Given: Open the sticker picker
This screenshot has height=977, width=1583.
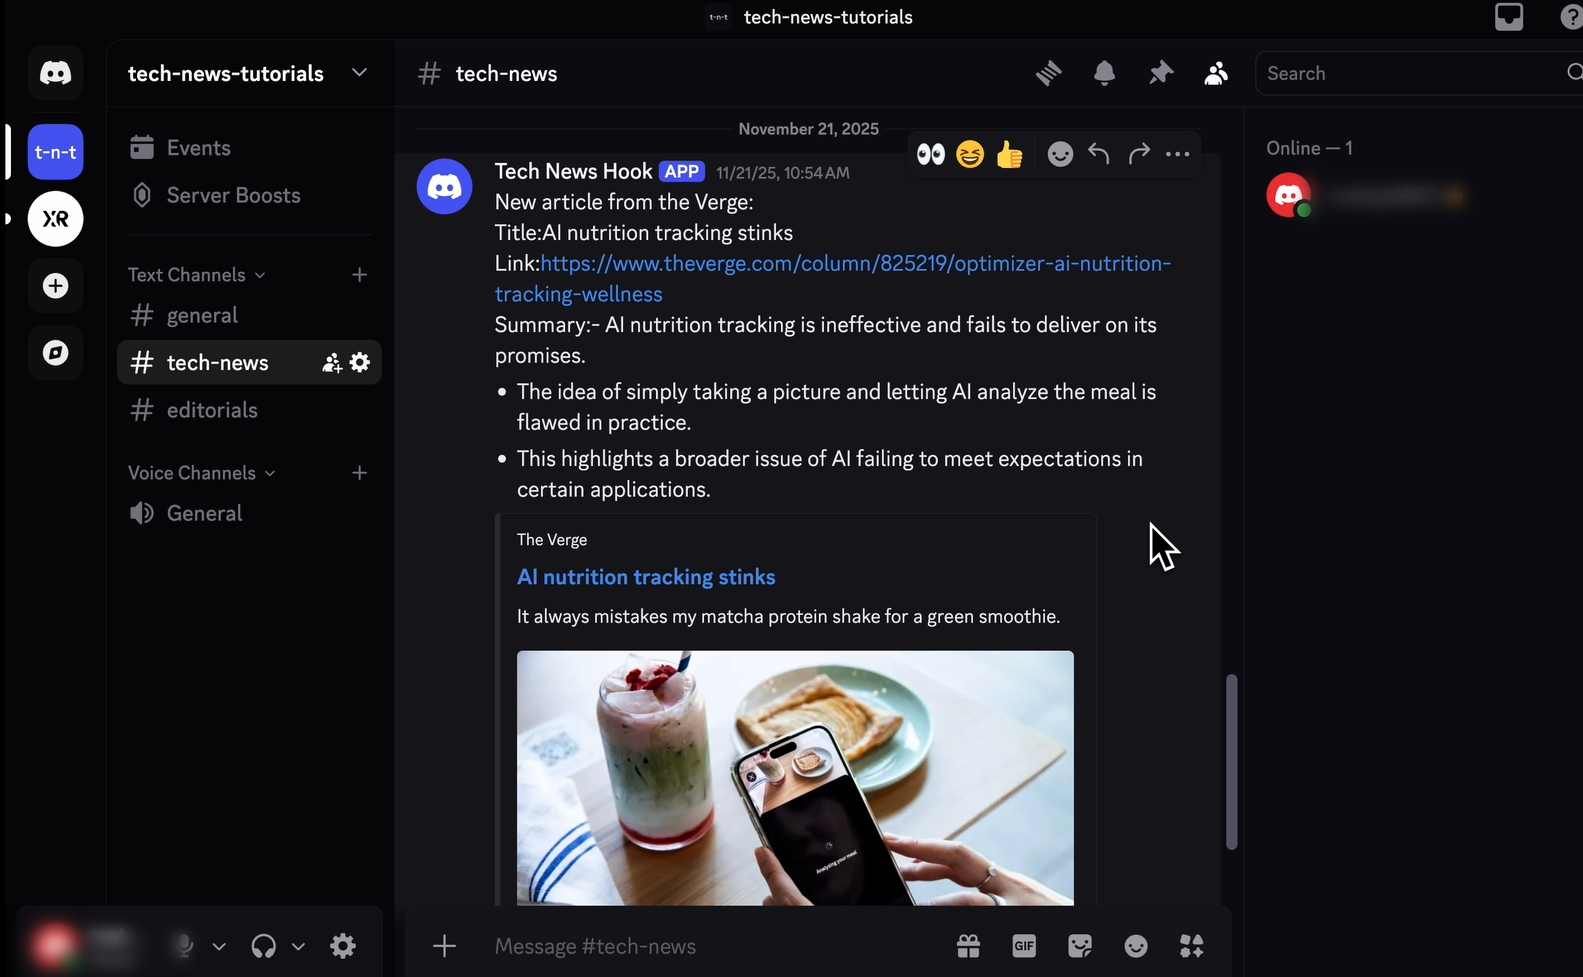Looking at the screenshot, I should (x=1080, y=946).
